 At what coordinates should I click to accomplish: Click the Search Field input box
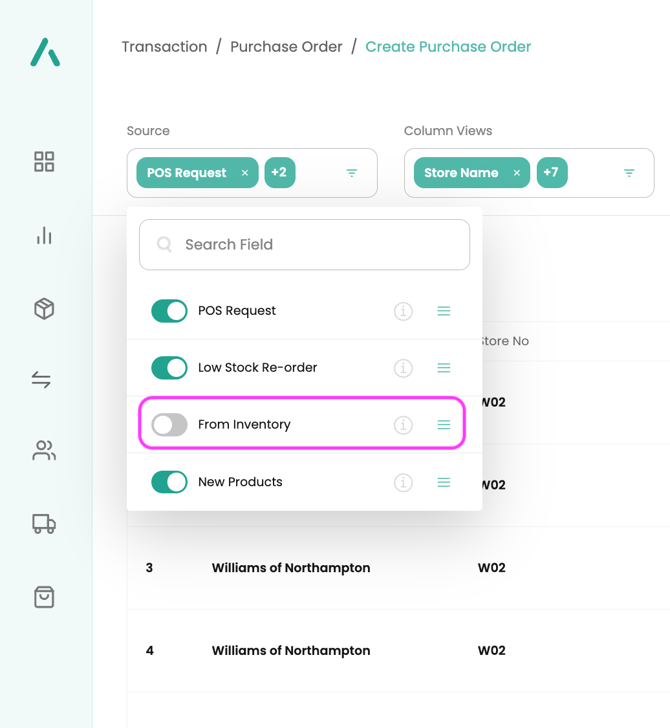pos(304,245)
